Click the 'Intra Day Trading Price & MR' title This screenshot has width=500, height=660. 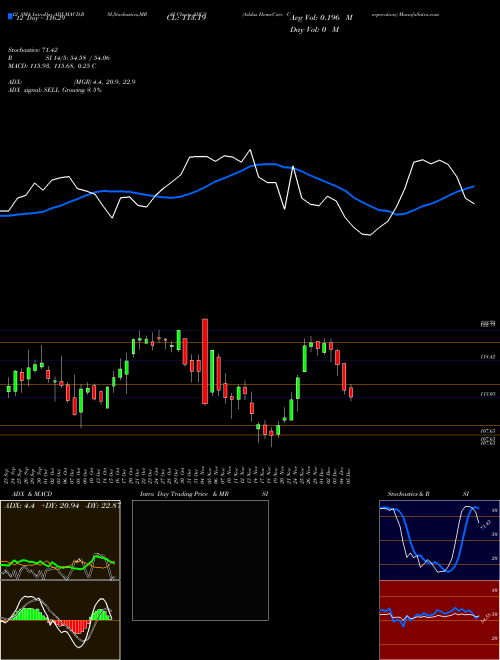184,494
